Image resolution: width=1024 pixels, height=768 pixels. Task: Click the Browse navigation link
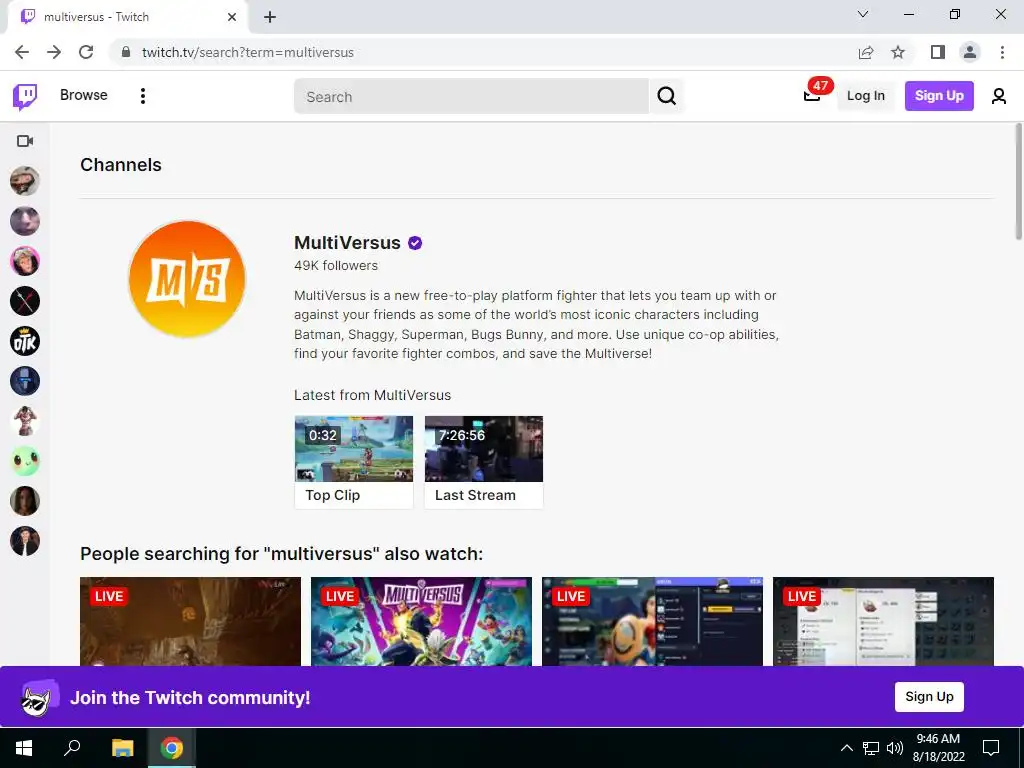[x=84, y=95]
